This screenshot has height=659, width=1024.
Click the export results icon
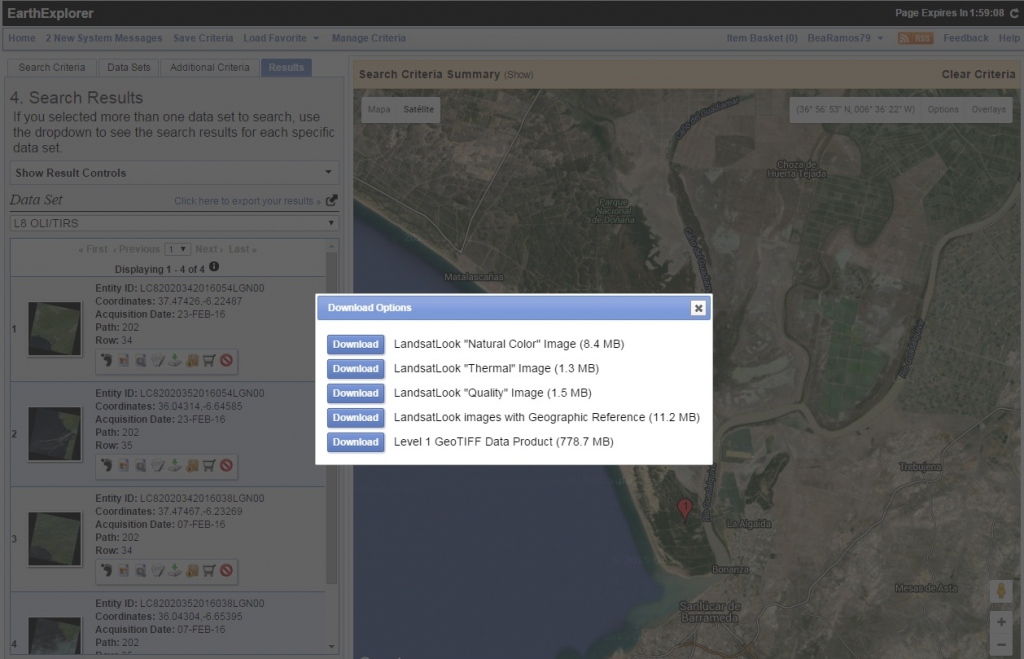click(x=332, y=200)
